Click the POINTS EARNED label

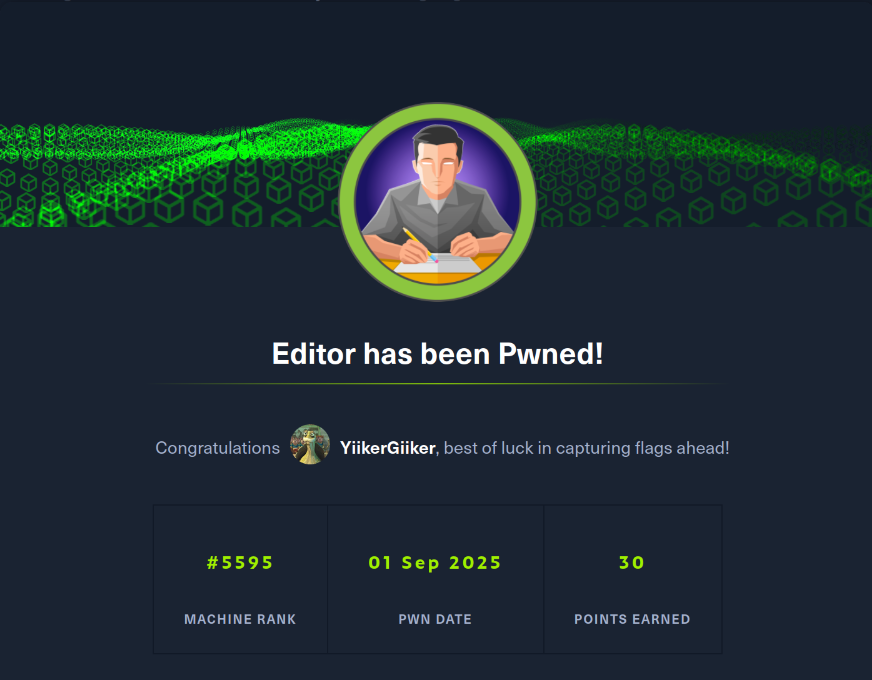[632, 619]
